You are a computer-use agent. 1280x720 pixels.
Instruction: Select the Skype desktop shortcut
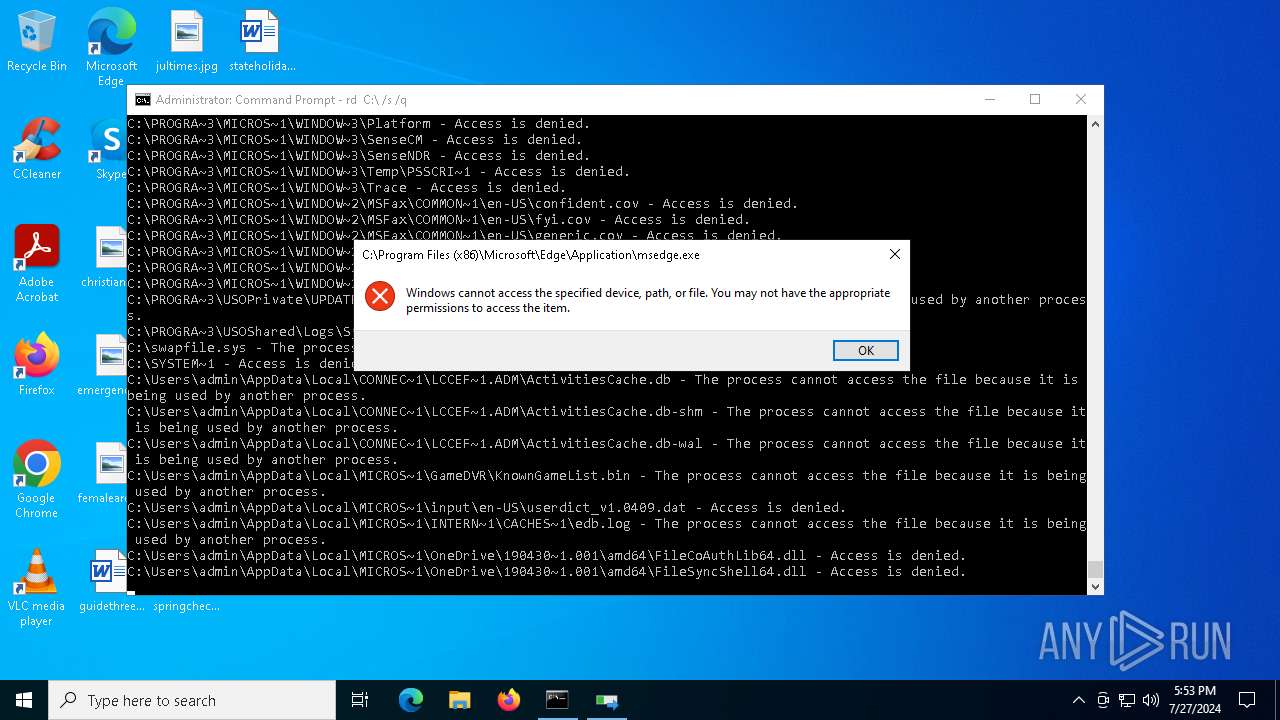[108, 150]
